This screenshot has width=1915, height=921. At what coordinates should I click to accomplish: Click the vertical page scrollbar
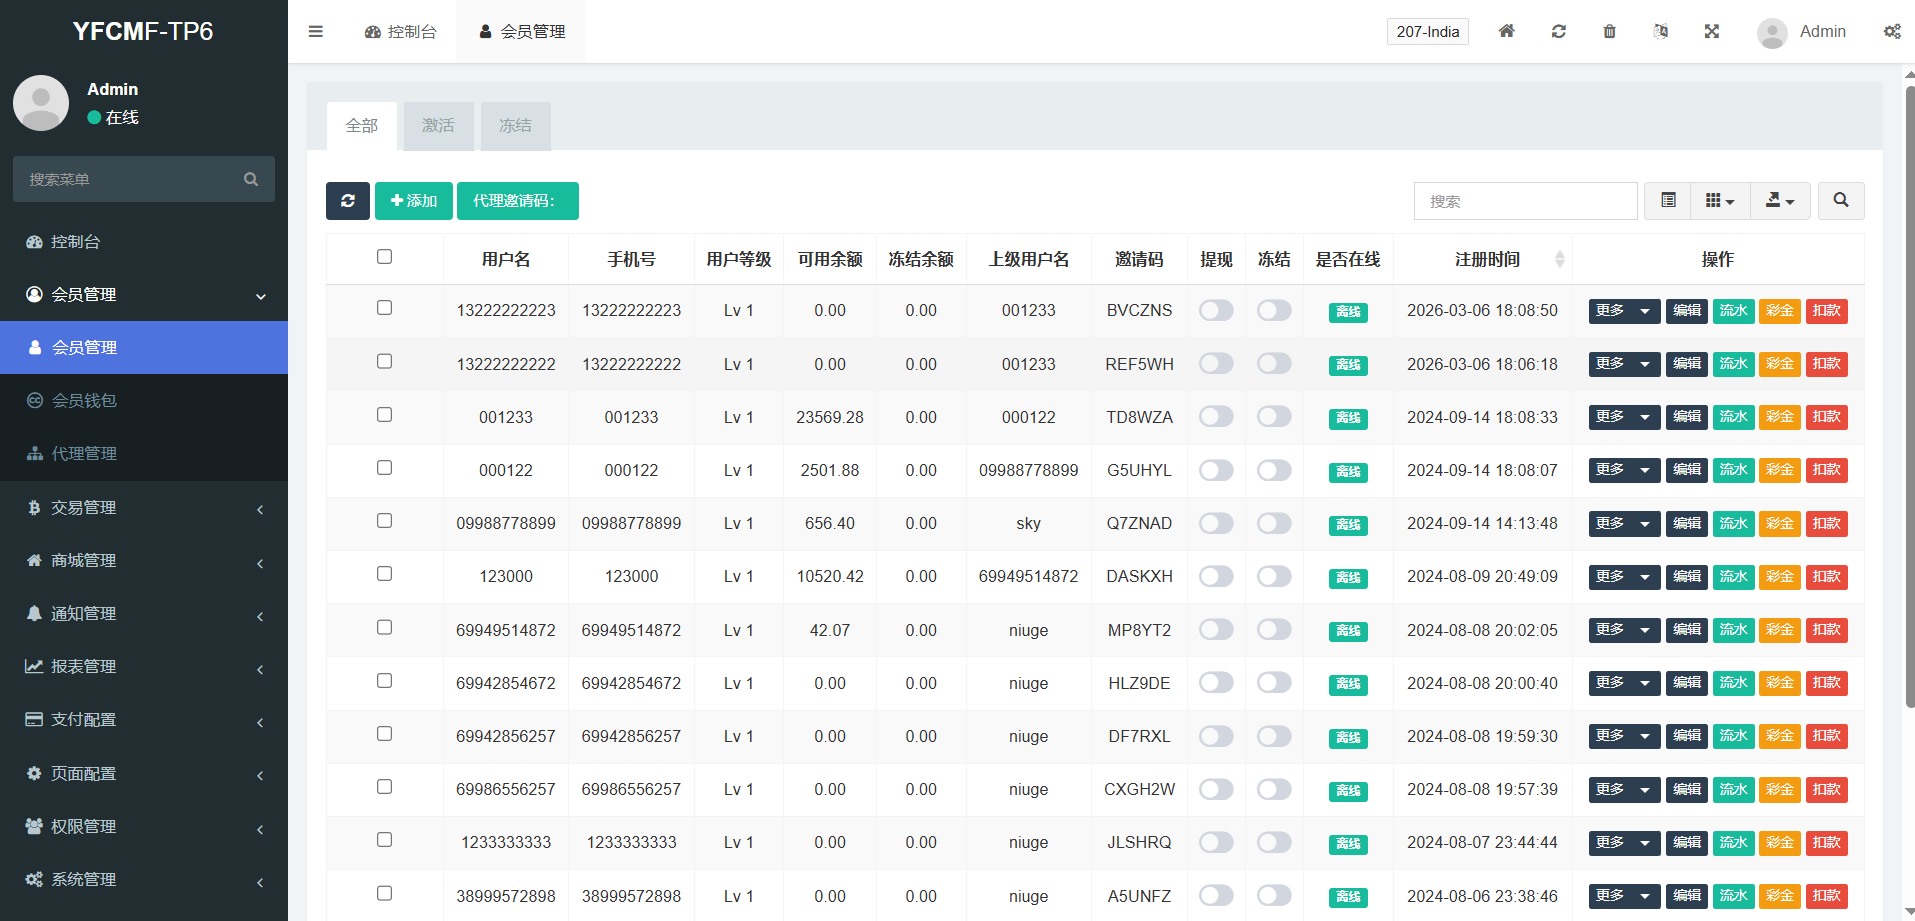1909,400
